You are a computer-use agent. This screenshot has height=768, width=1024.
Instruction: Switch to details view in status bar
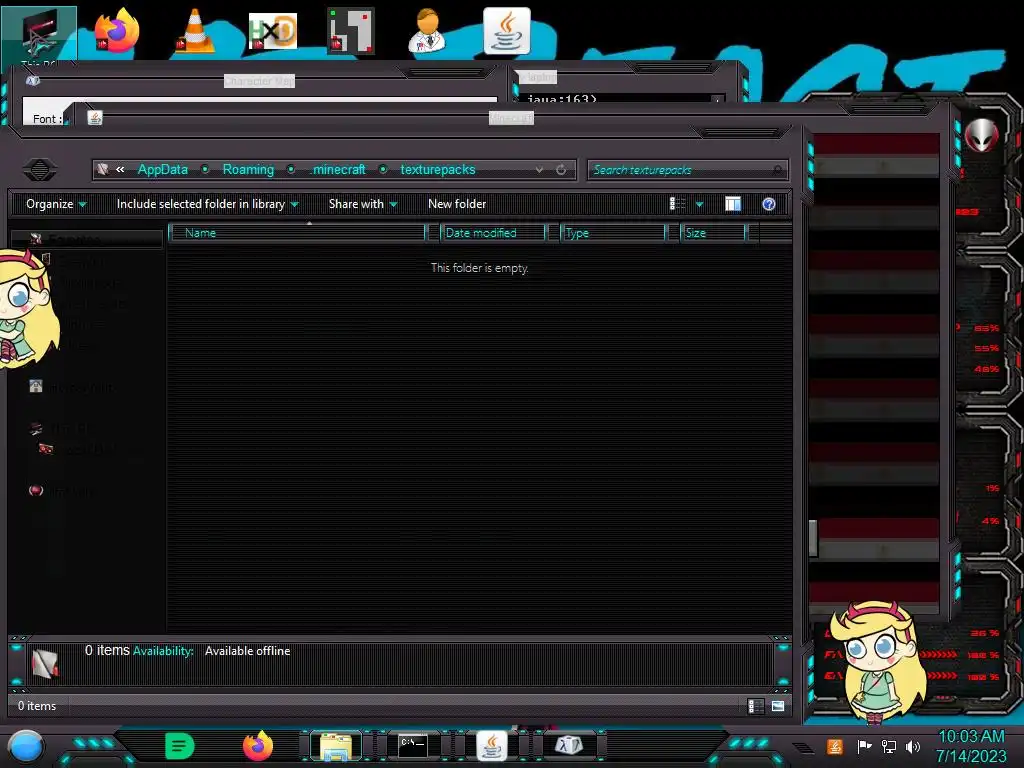[756, 706]
